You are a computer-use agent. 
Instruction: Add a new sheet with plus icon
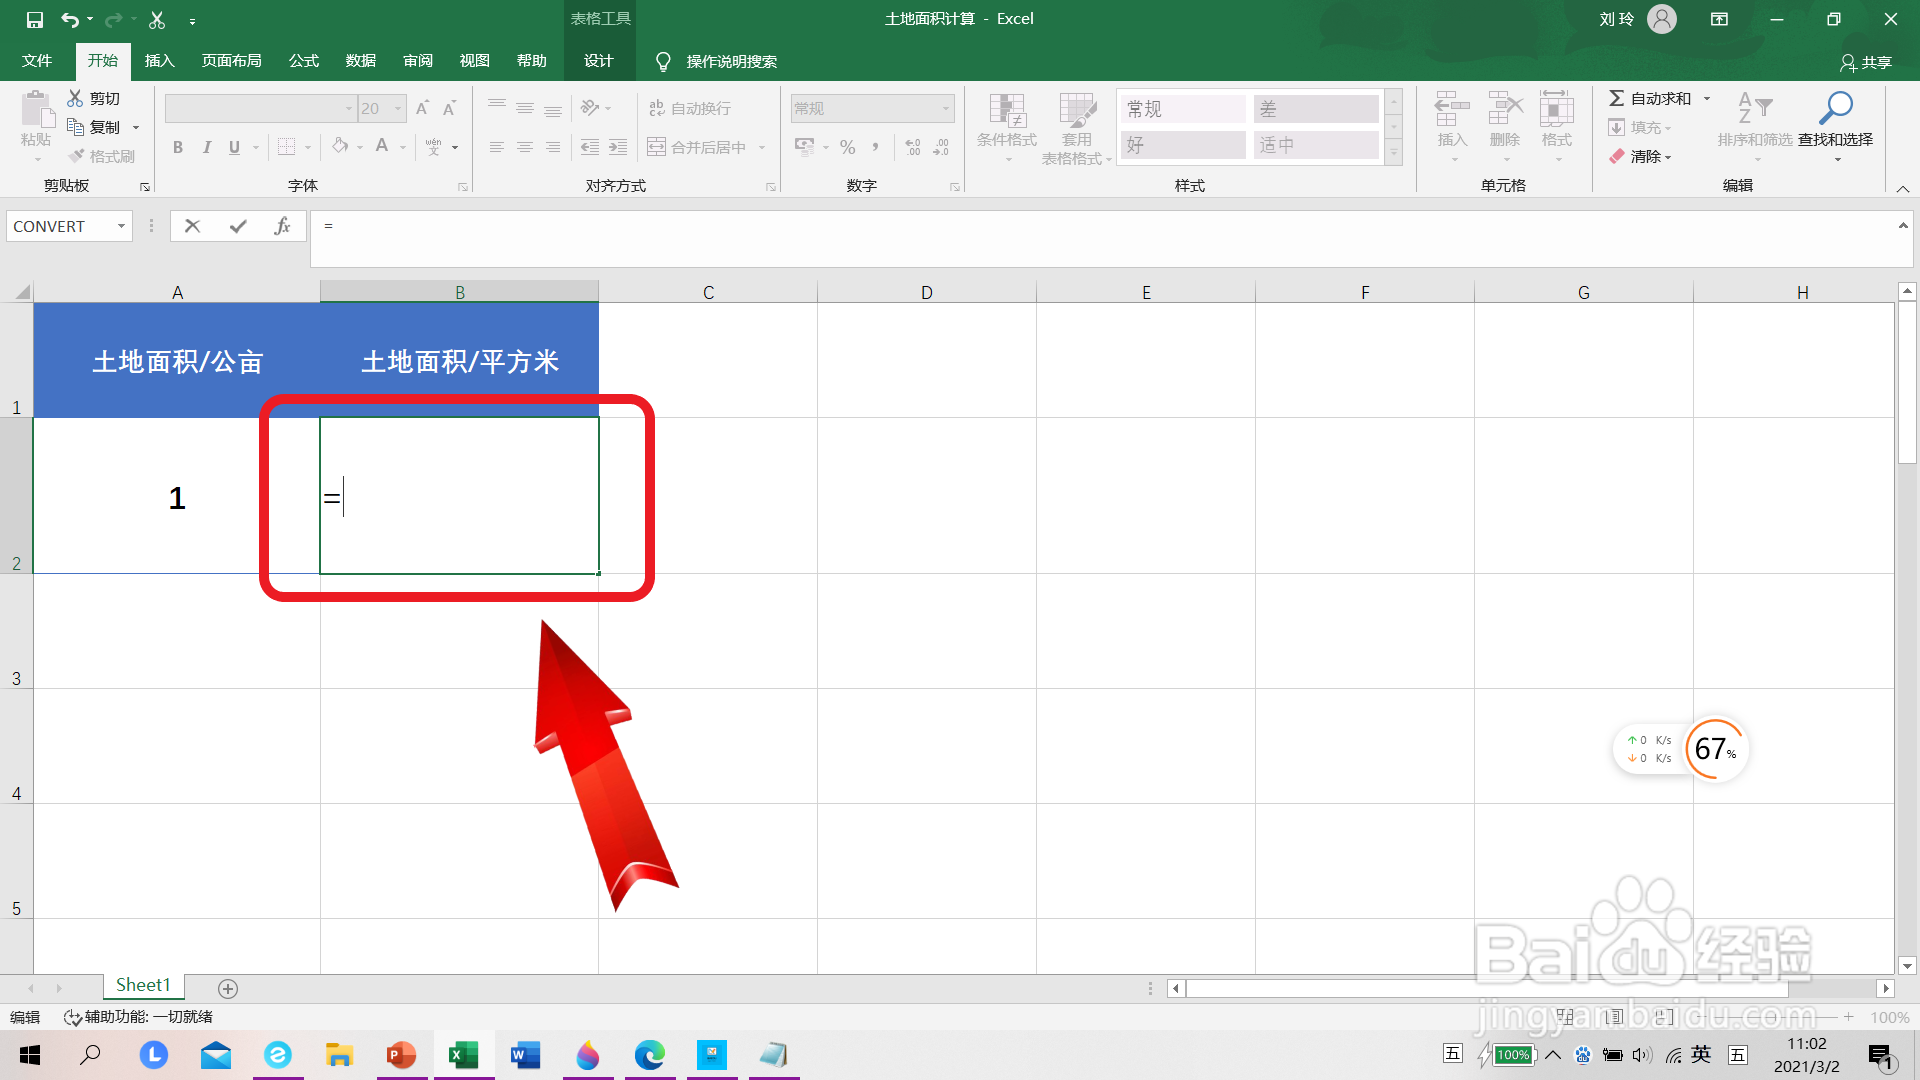click(x=228, y=988)
